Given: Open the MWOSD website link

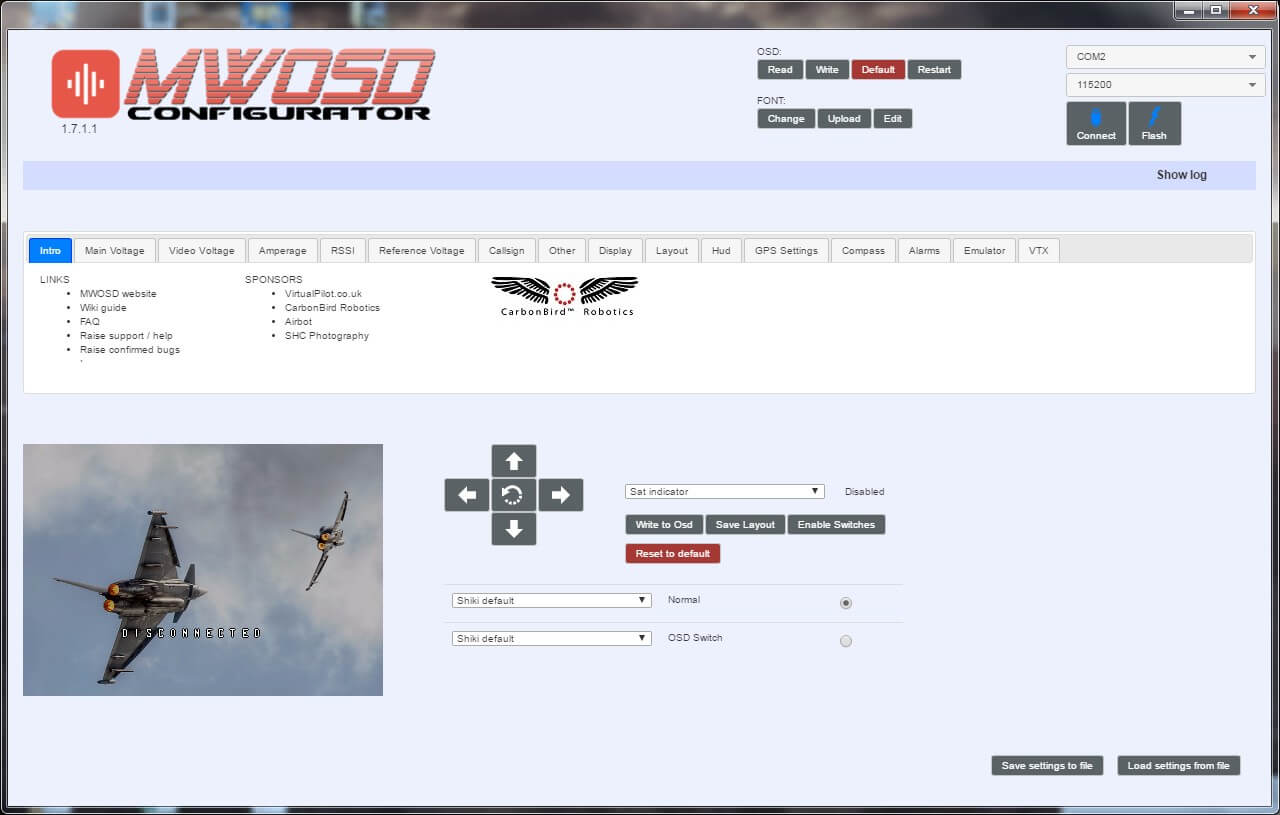Looking at the screenshot, I should (118, 294).
